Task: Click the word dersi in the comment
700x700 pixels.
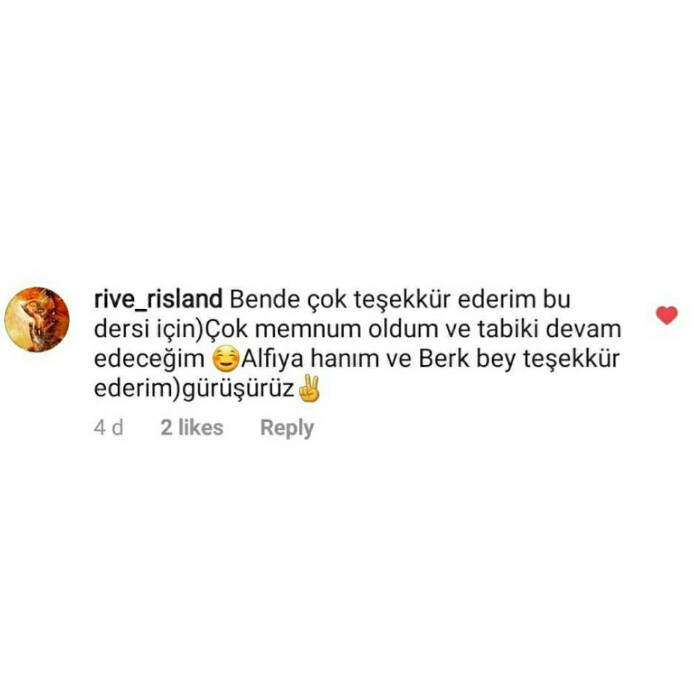Action: pyautogui.click(x=121, y=329)
